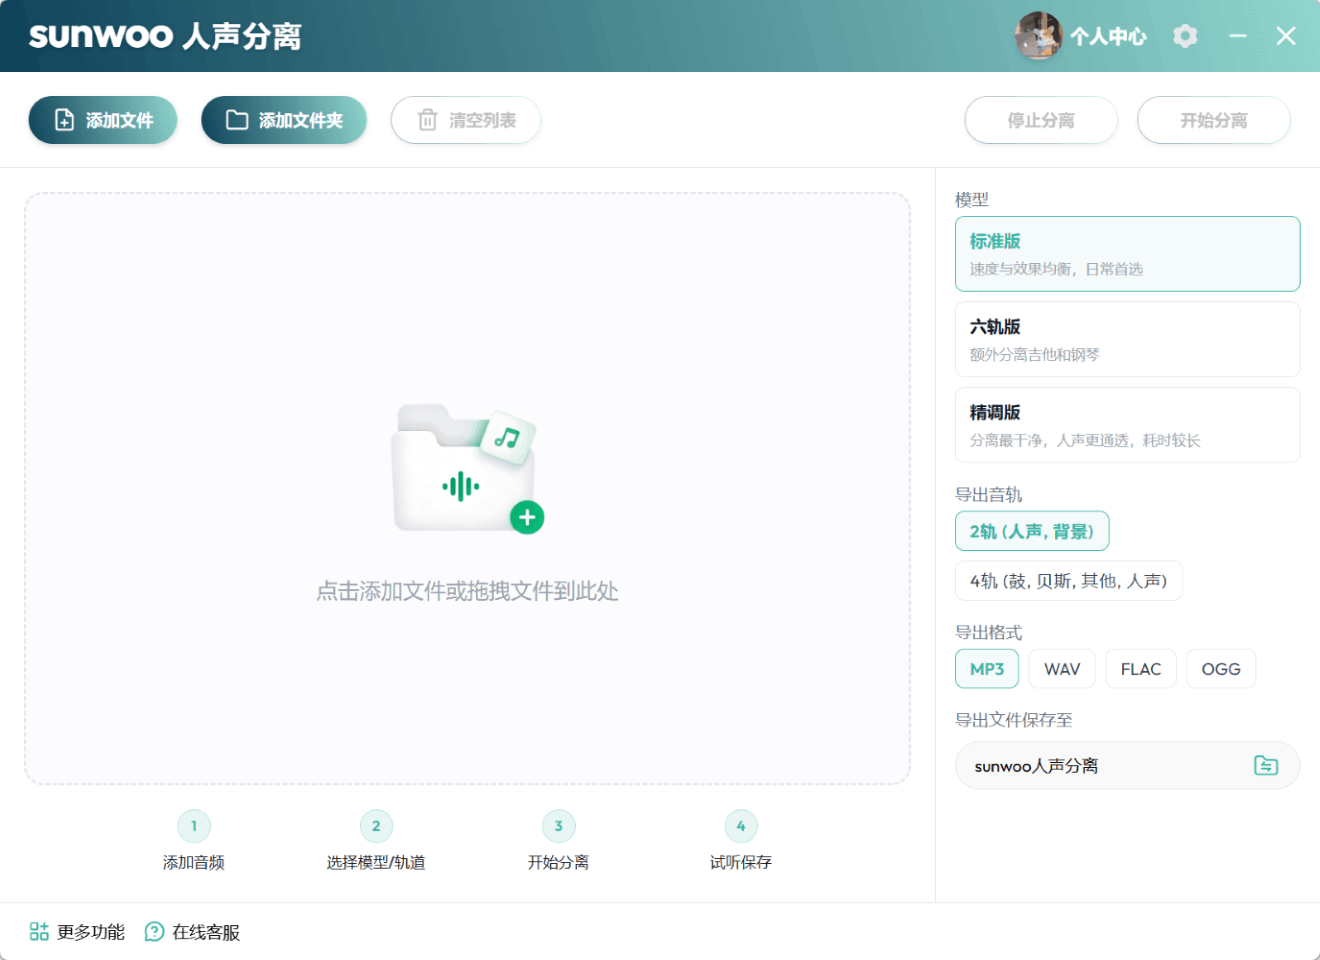Open 个人中心 in the title bar

point(1108,37)
